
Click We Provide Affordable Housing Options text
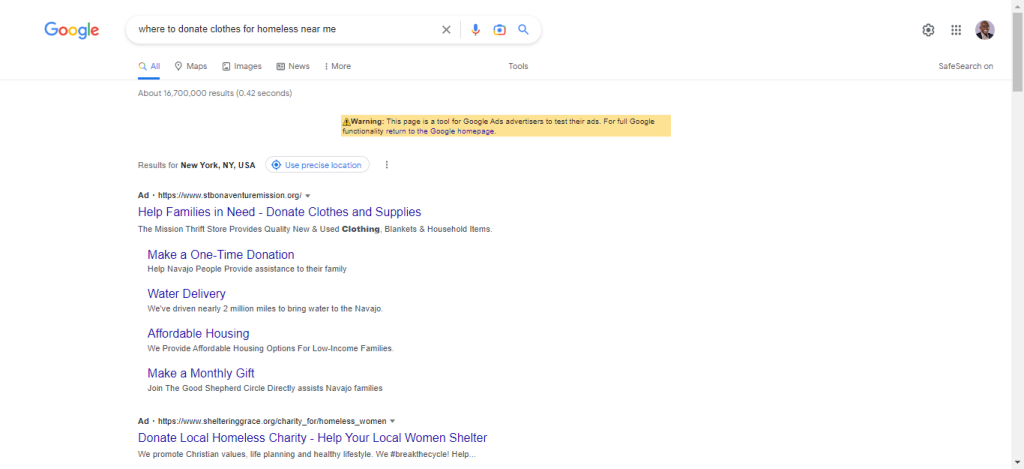point(270,349)
